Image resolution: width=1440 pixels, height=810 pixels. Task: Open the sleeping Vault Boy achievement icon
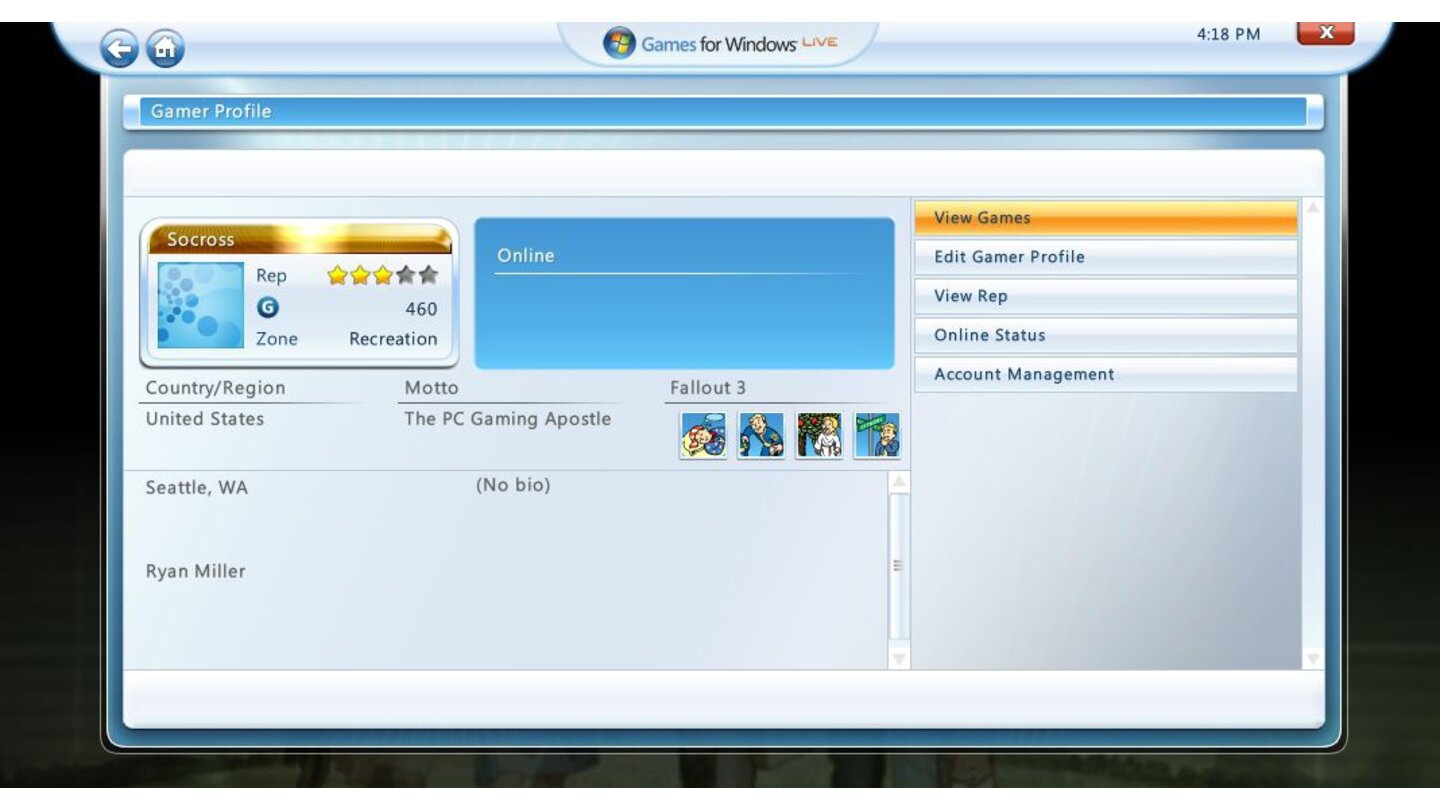pyautogui.click(x=703, y=435)
